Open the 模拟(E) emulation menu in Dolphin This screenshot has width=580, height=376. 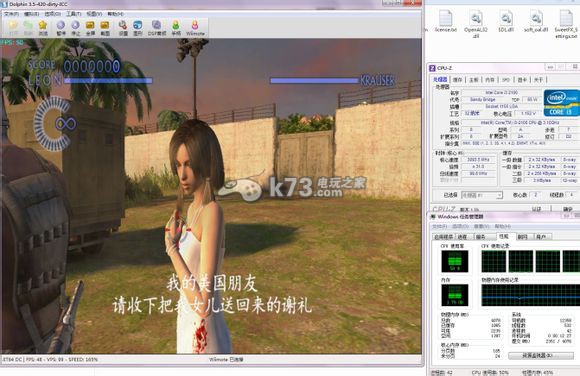31,14
